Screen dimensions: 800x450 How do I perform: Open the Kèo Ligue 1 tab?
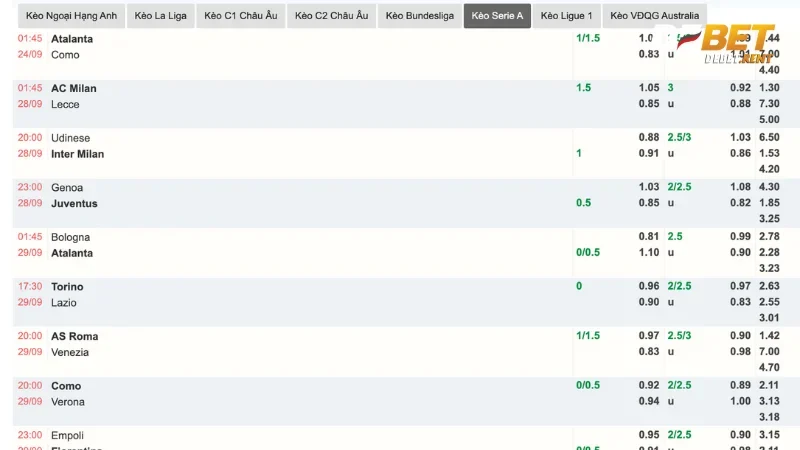[x=567, y=16]
